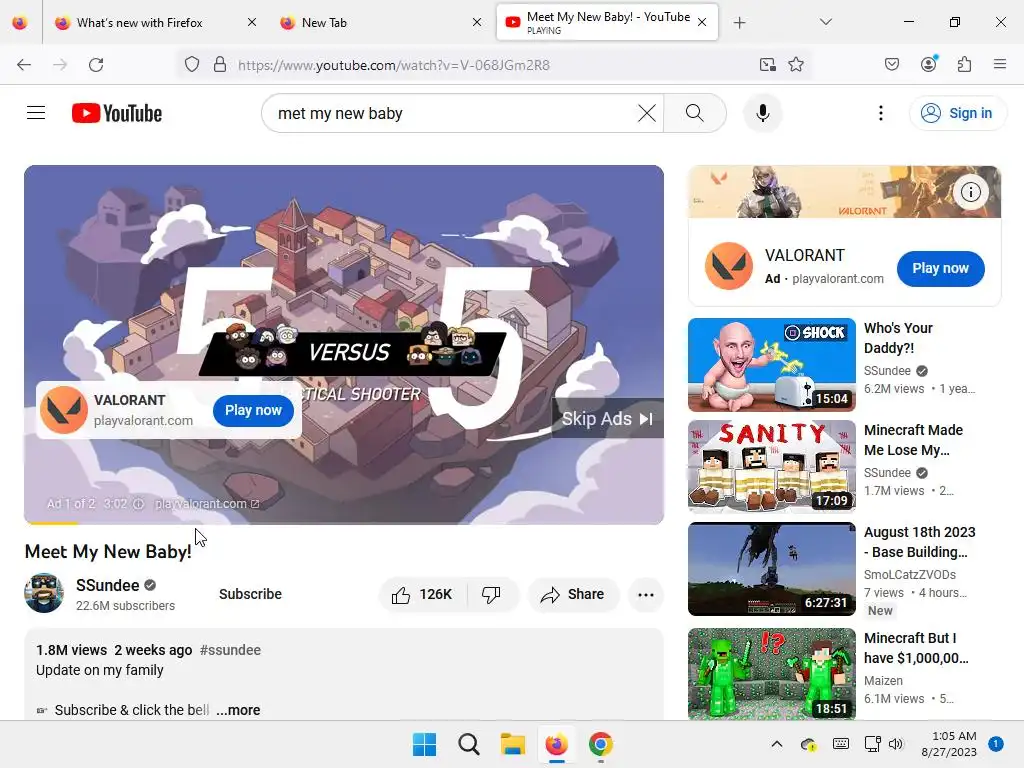The height and width of the screenshot is (768, 1024).
Task: Close What's new with Firefox tab
Action: (252, 22)
